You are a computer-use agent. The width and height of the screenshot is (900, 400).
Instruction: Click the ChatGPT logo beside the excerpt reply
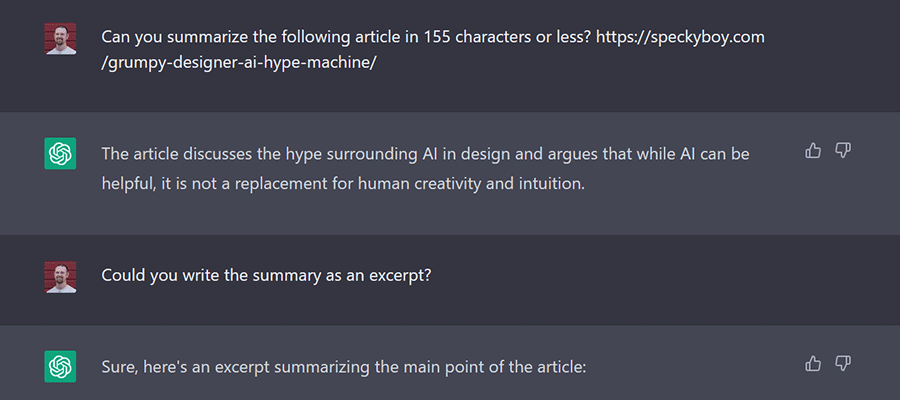click(x=61, y=366)
